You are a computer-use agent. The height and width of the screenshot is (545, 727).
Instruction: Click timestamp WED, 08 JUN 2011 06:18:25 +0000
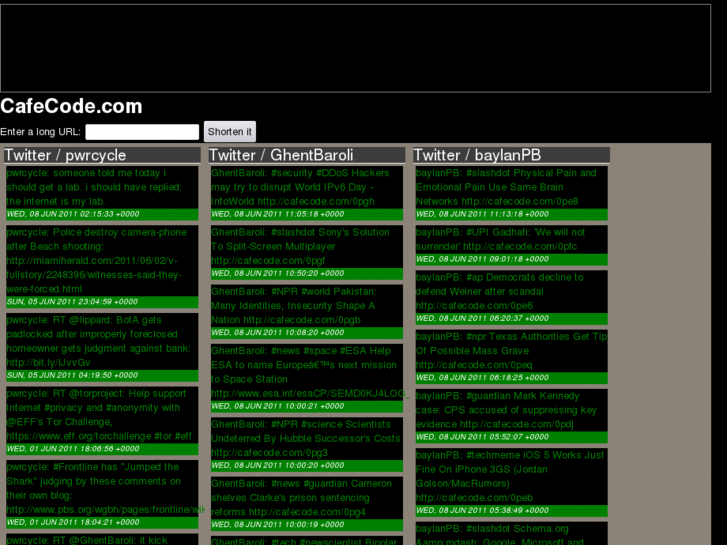[x=482, y=378]
